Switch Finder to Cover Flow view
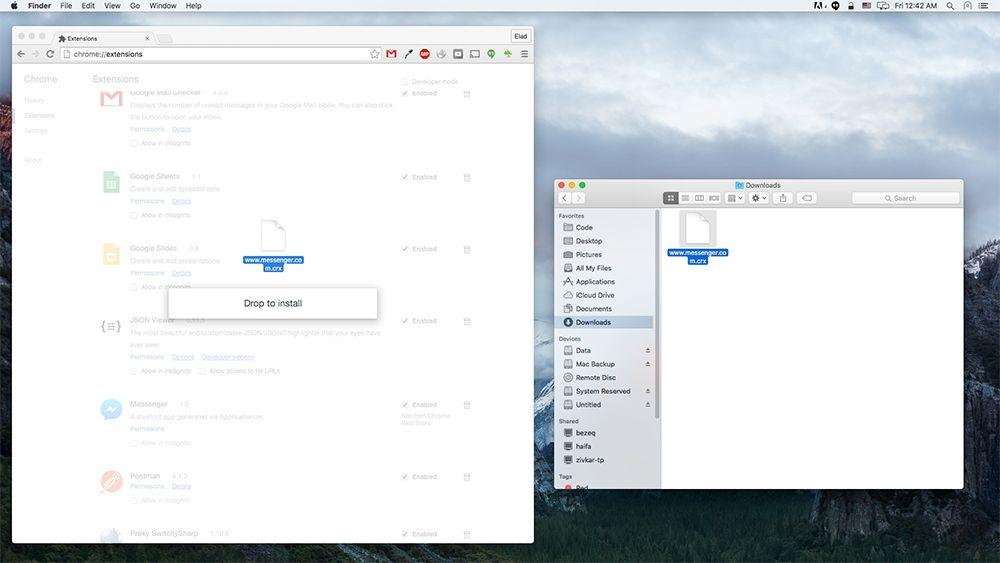 (x=714, y=198)
